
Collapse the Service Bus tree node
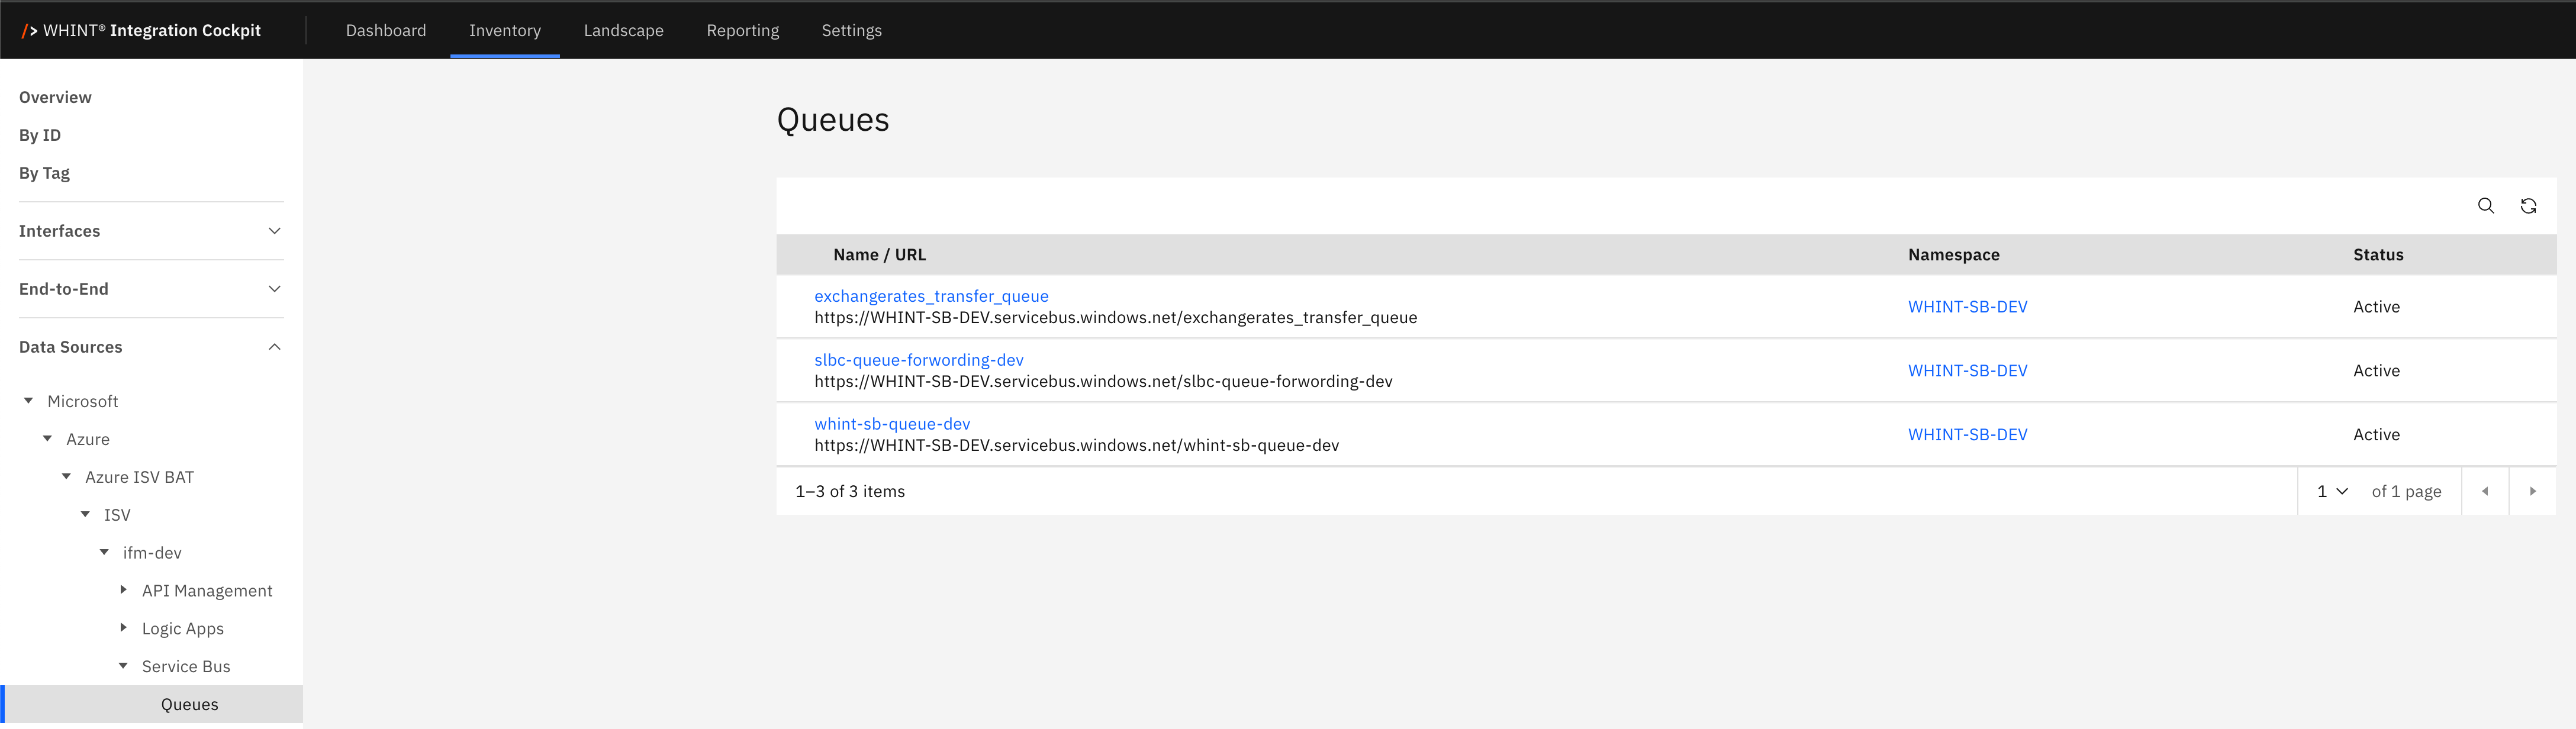tap(123, 666)
